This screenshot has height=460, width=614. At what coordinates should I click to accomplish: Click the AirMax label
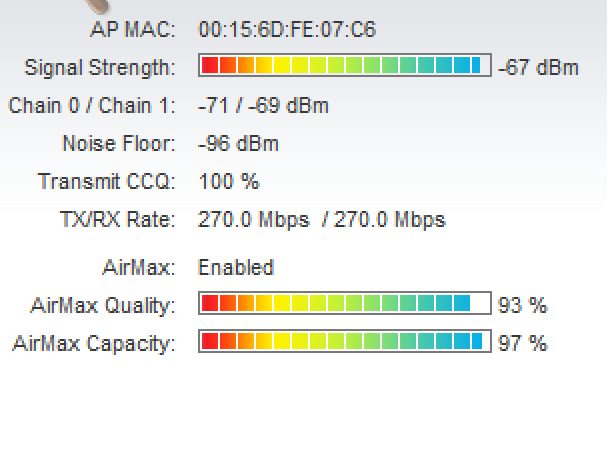click(139, 268)
